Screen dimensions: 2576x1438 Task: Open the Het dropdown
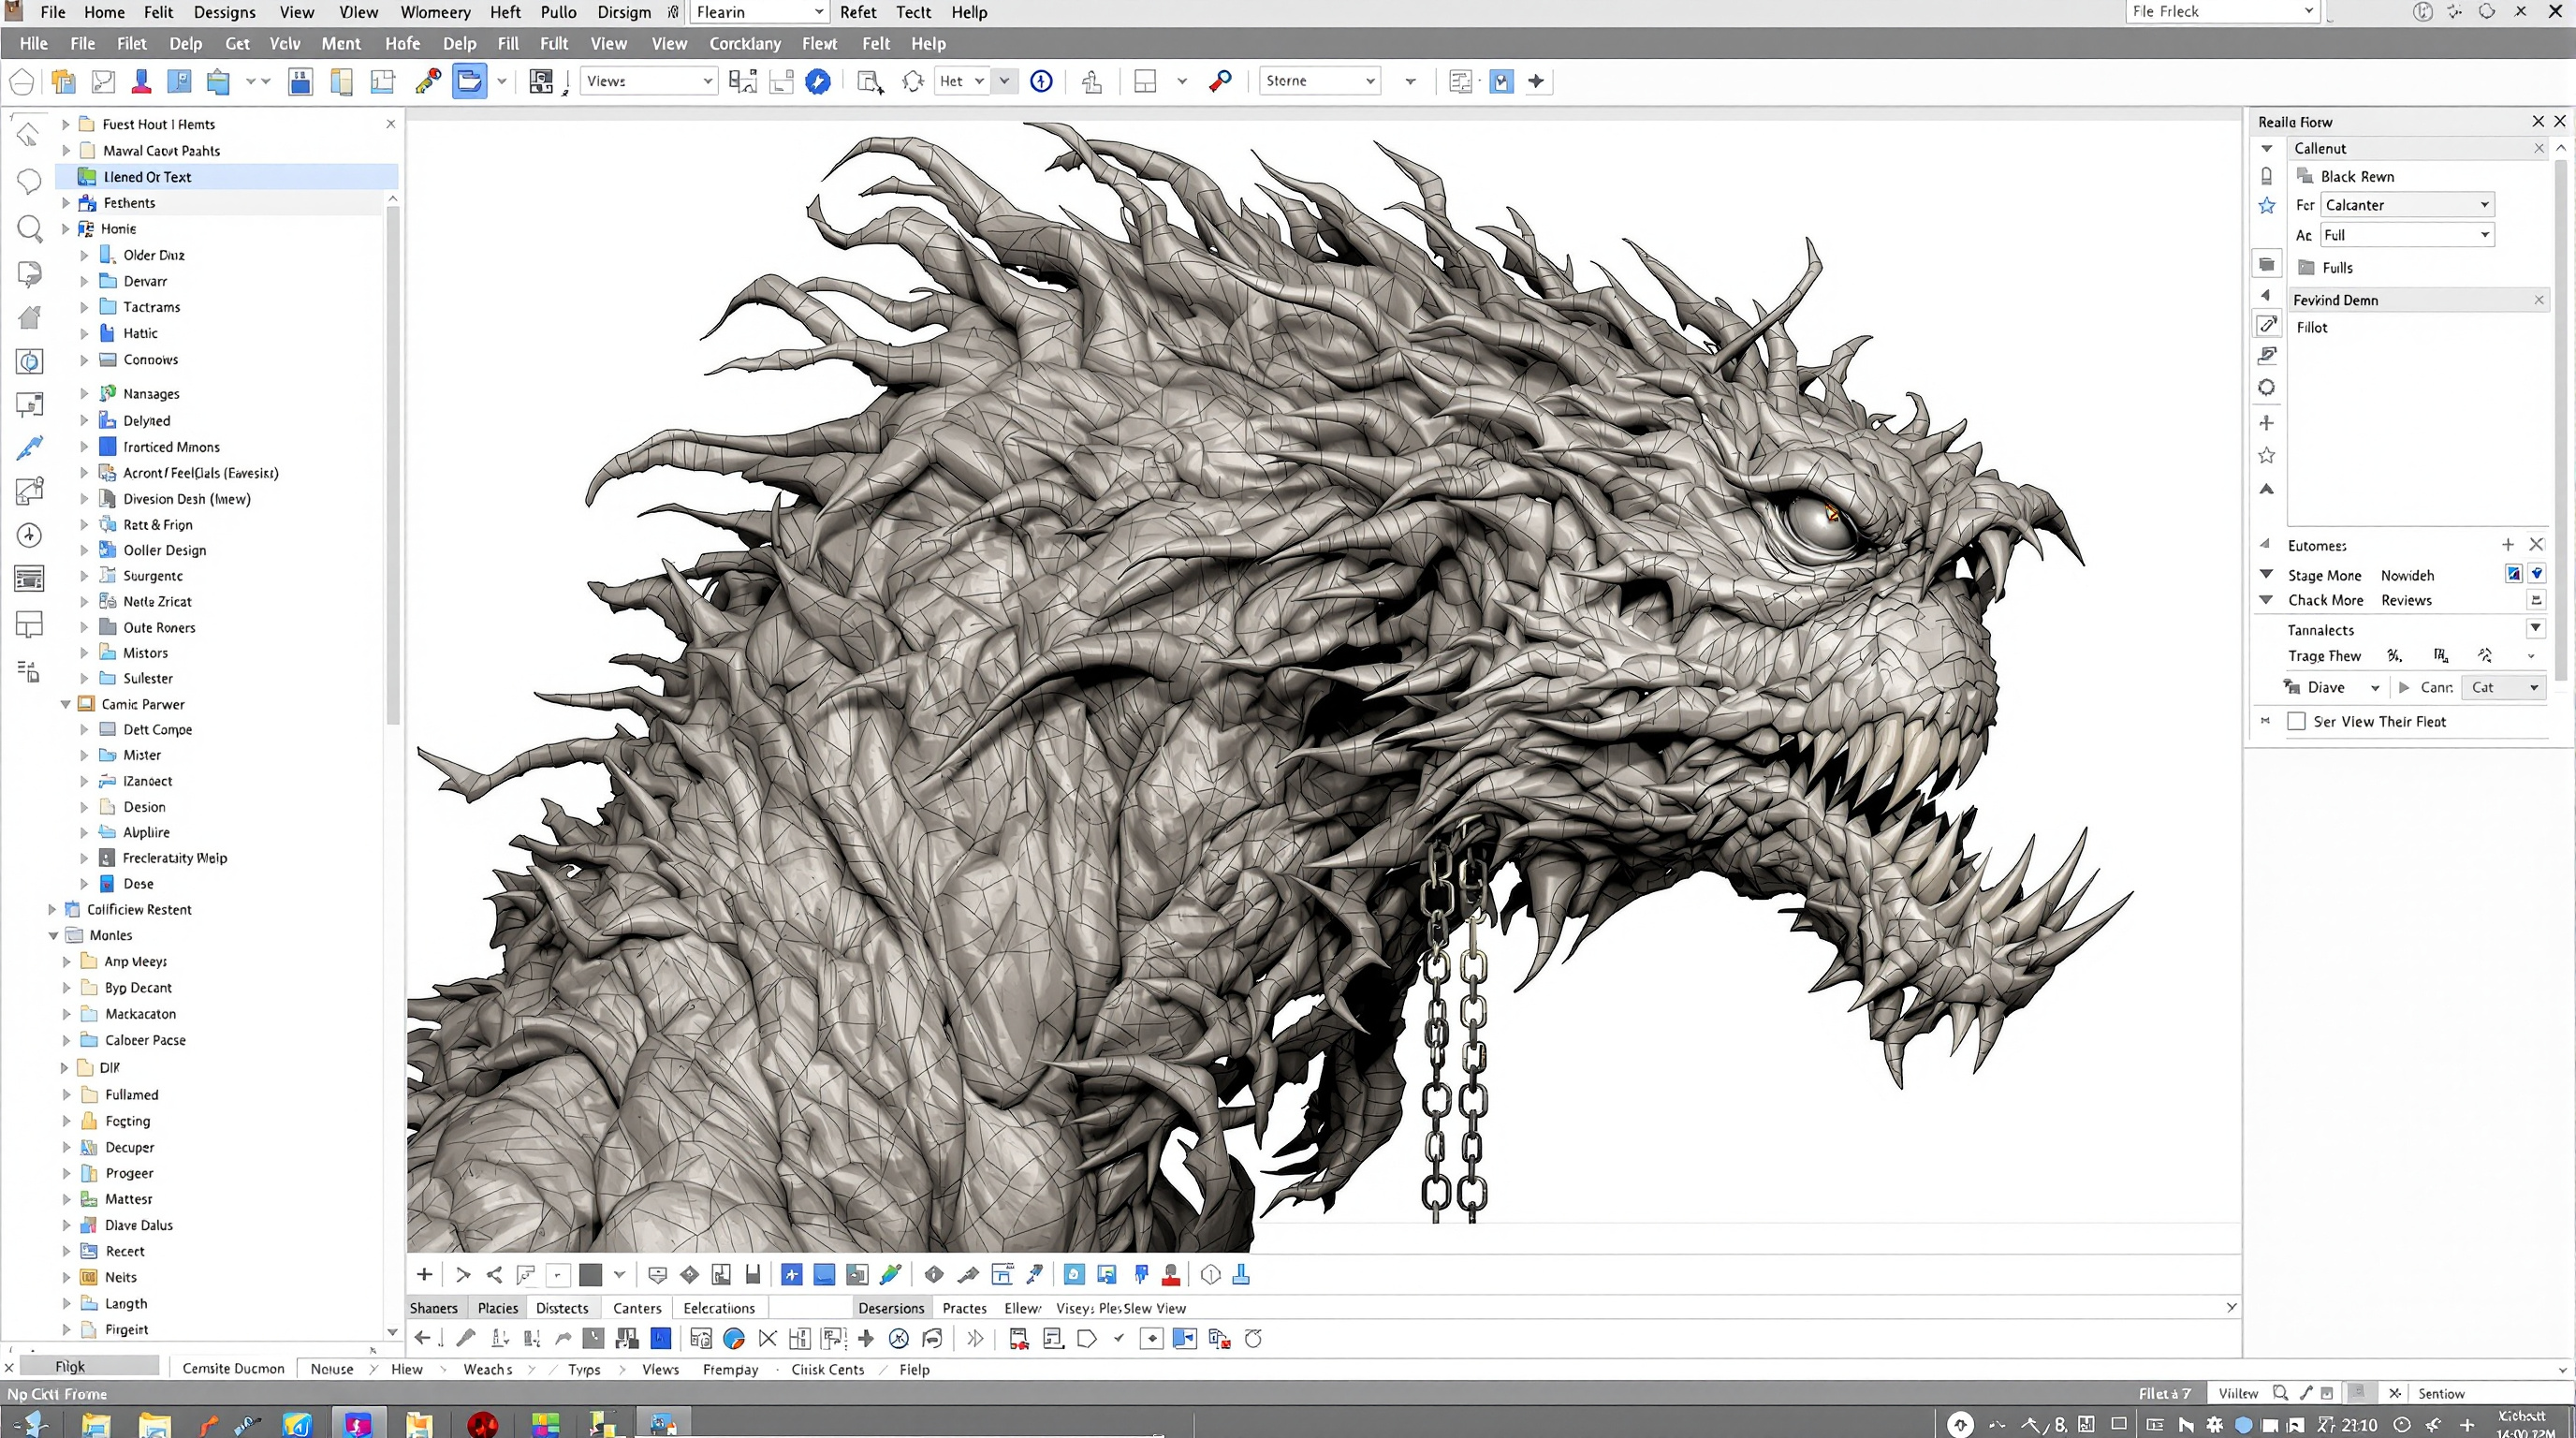click(x=962, y=81)
